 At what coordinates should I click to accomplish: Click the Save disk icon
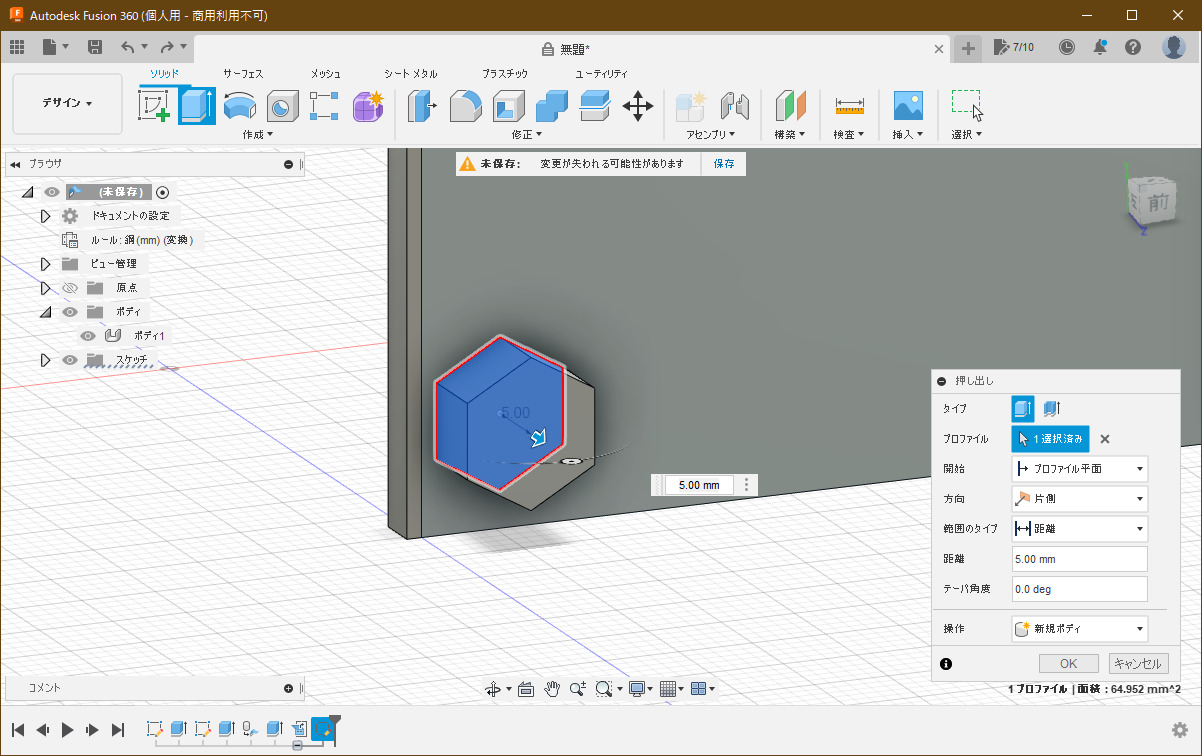pos(95,47)
